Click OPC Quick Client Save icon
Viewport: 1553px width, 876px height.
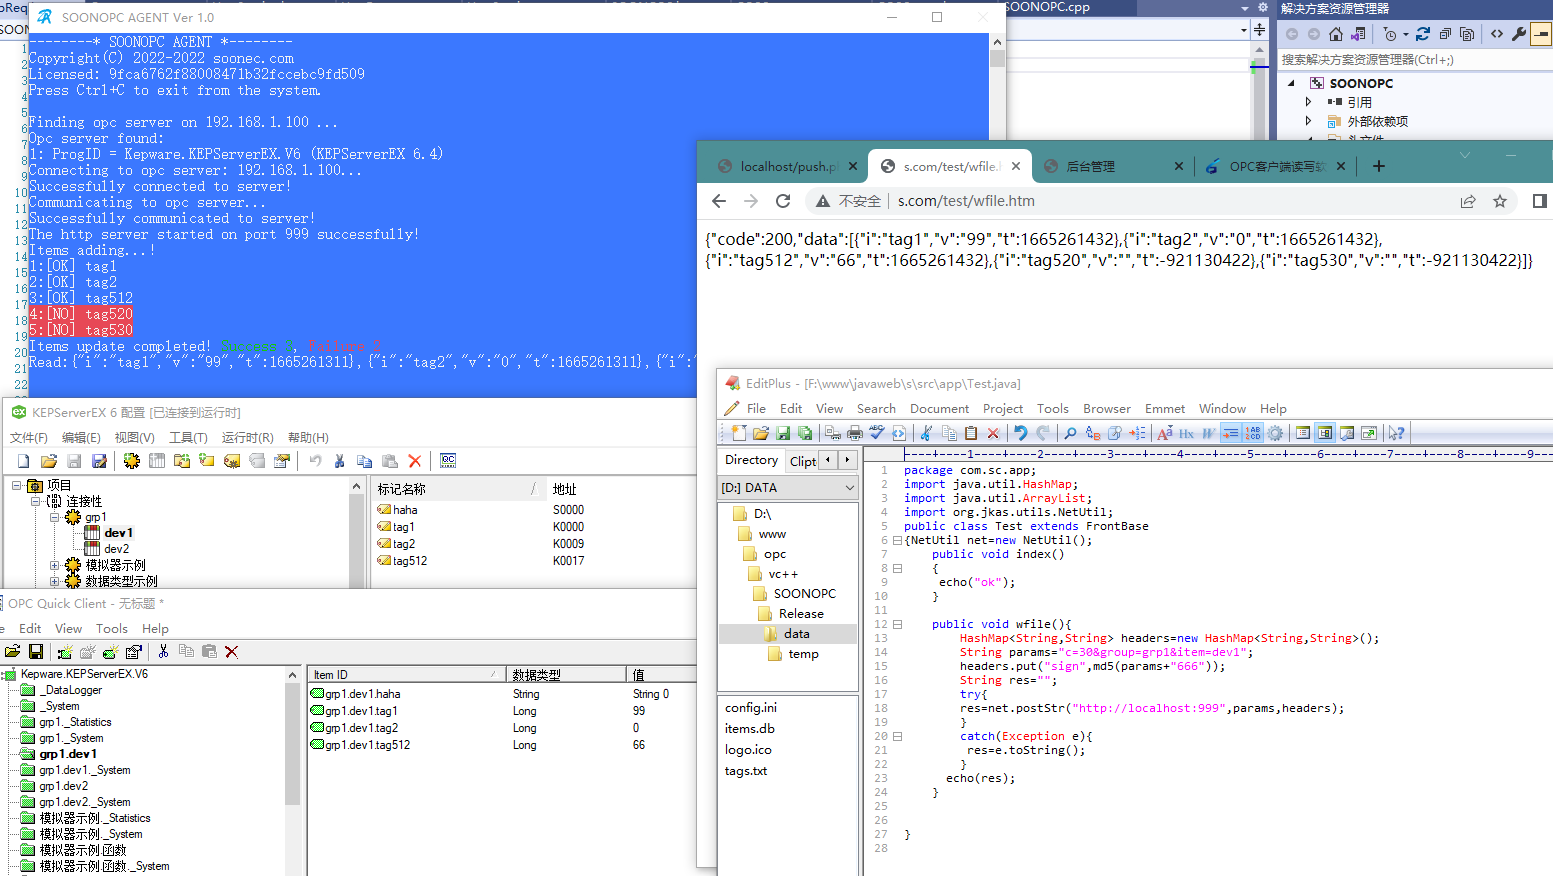click(36, 652)
